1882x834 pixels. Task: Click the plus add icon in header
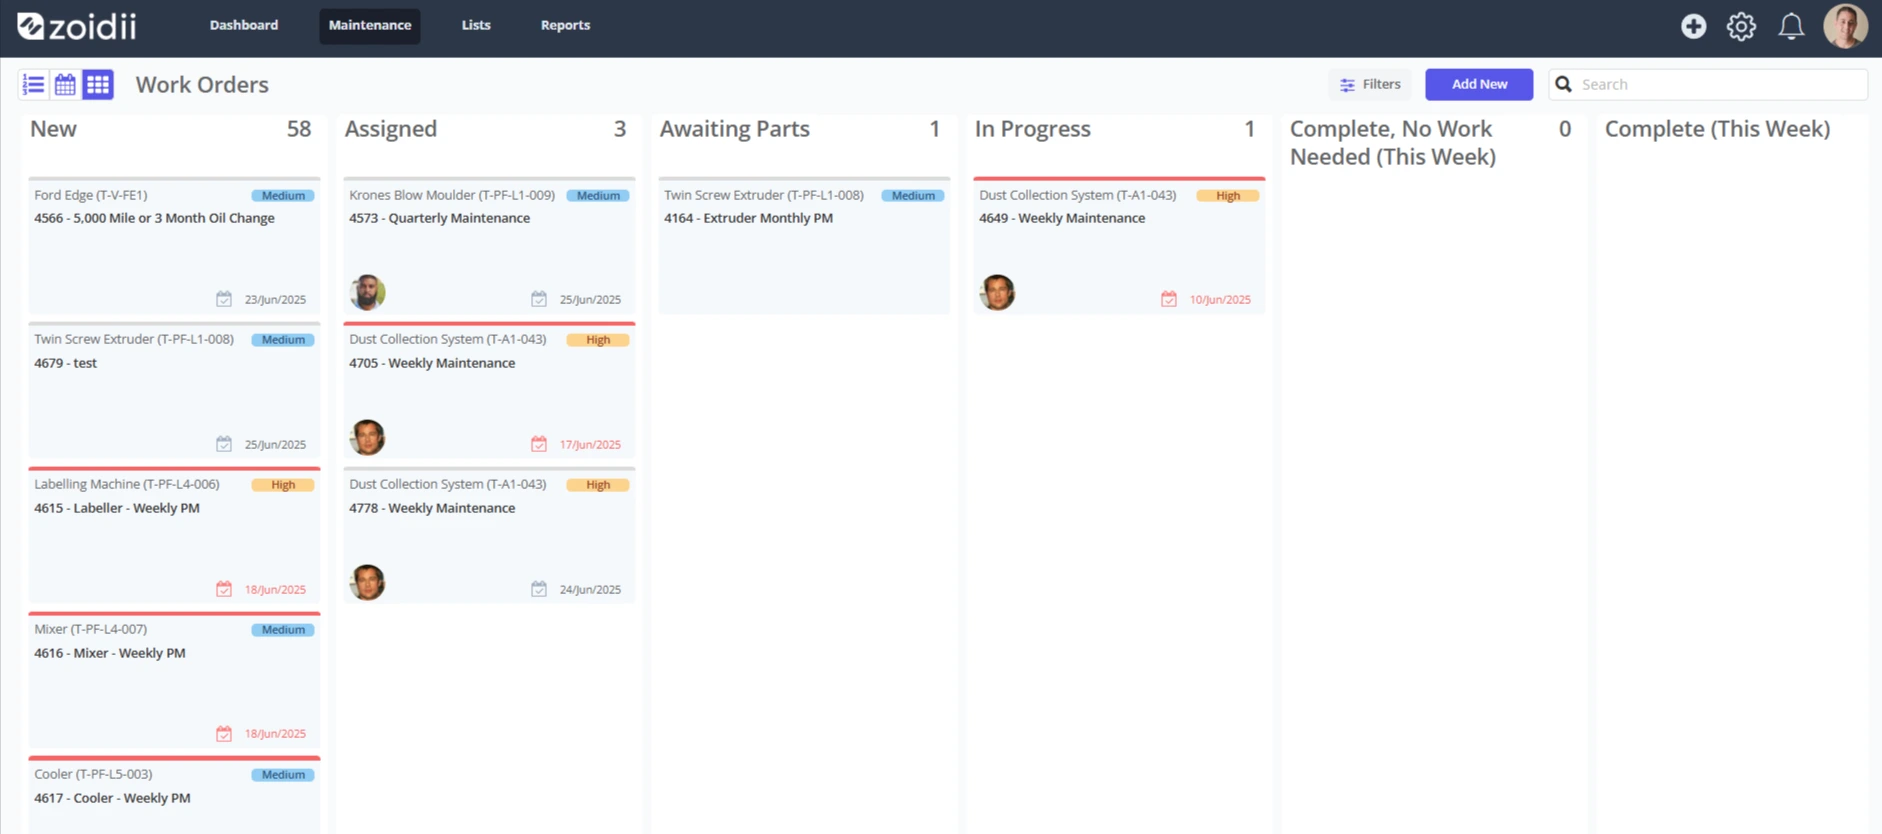[x=1693, y=26]
